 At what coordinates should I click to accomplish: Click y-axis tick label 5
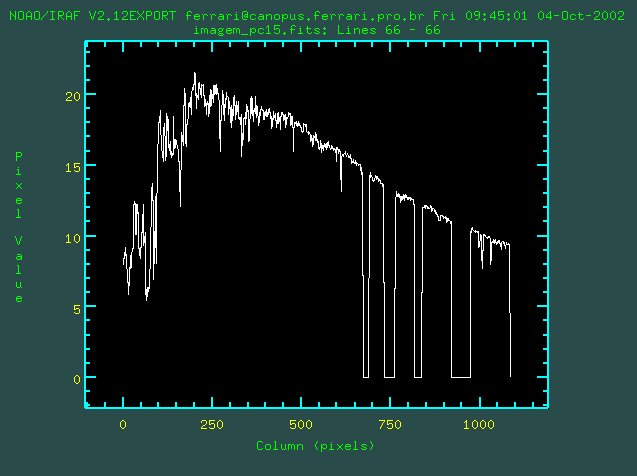tap(77, 309)
